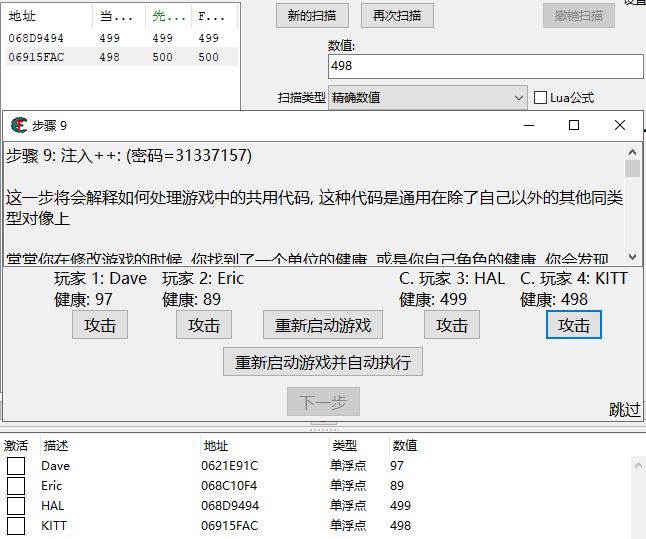
Task: Click the 新的扫描 (New Scan) button
Action: (312, 16)
